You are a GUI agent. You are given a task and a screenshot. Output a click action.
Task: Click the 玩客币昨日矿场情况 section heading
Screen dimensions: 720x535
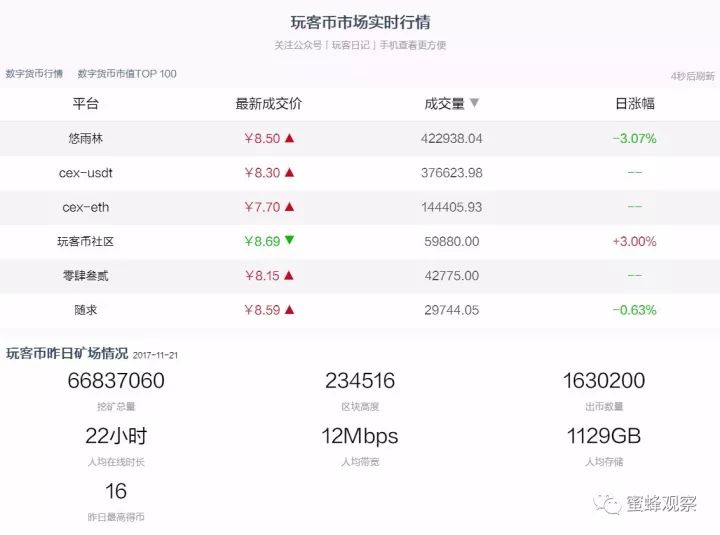point(67,353)
